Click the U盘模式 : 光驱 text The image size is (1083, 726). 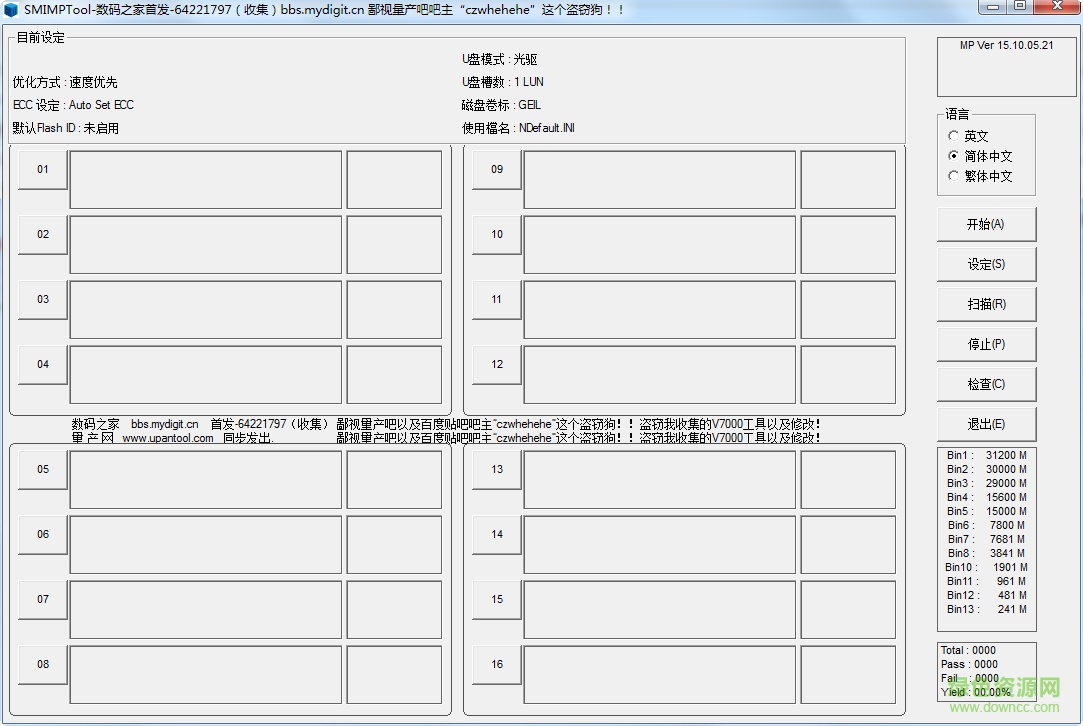[x=499, y=59]
